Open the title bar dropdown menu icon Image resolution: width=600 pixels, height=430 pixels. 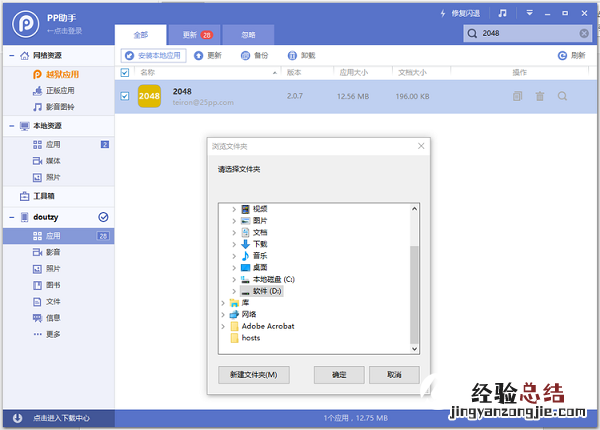click(530, 13)
